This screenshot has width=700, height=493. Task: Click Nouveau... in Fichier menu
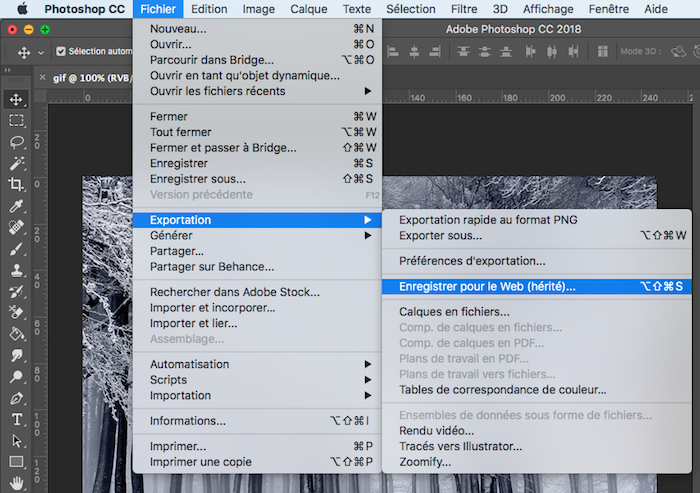coord(257,29)
